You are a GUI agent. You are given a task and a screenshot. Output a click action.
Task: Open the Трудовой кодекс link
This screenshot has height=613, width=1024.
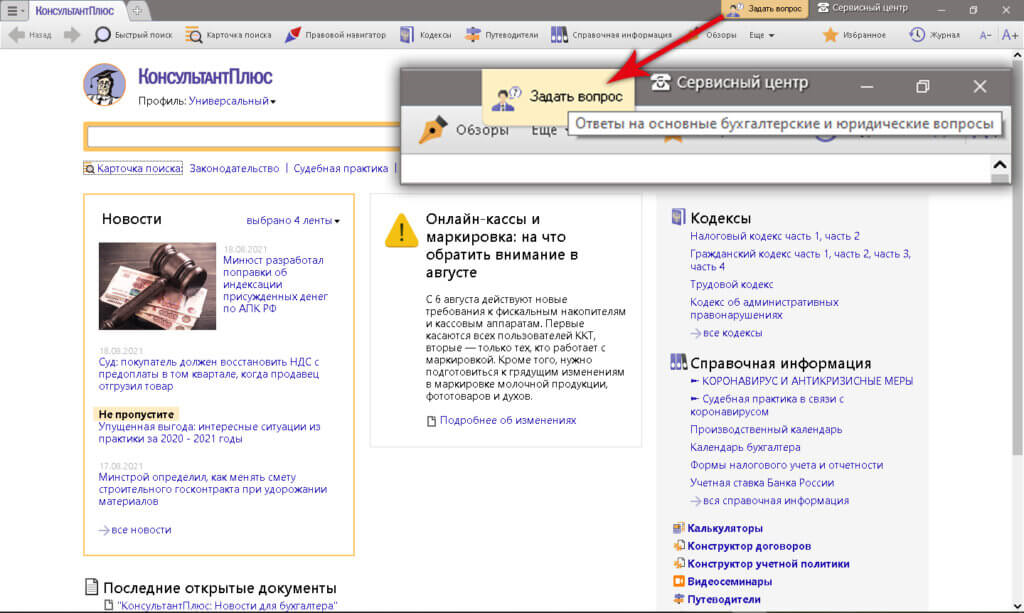click(x=731, y=285)
